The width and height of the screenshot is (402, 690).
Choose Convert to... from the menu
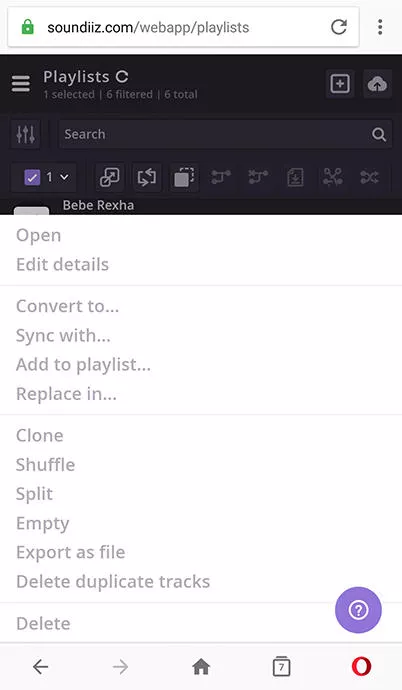(x=67, y=306)
